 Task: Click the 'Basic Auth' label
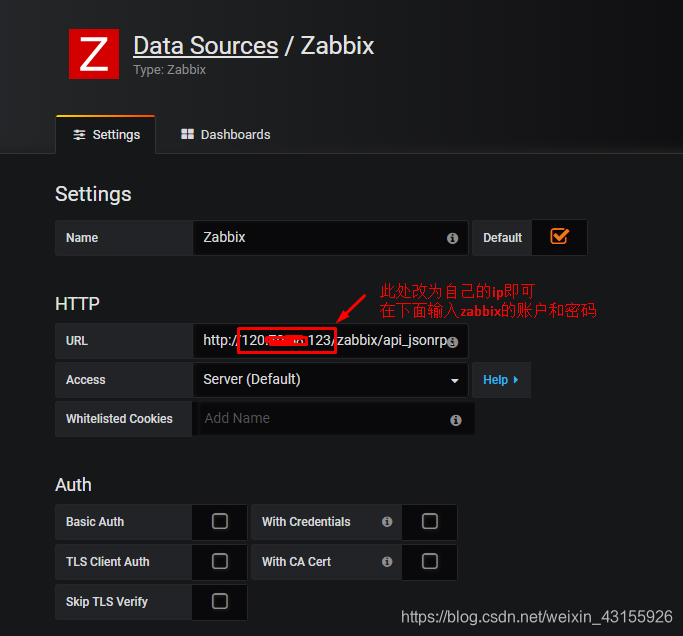pyautogui.click(x=95, y=521)
